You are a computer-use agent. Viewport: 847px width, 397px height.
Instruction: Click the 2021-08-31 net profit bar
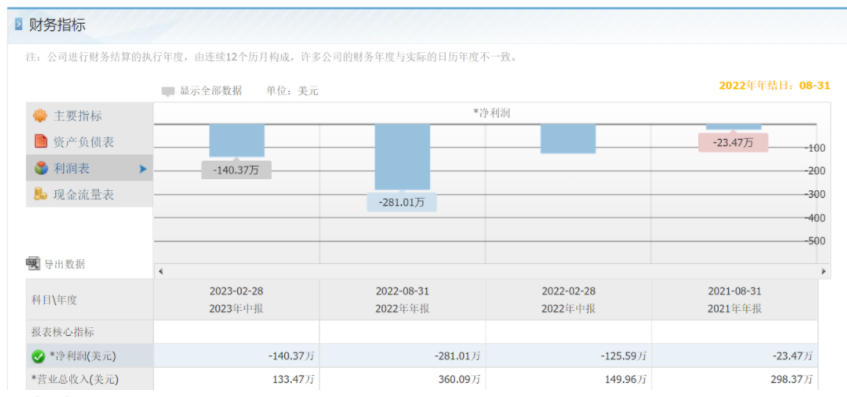[x=734, y=127]
